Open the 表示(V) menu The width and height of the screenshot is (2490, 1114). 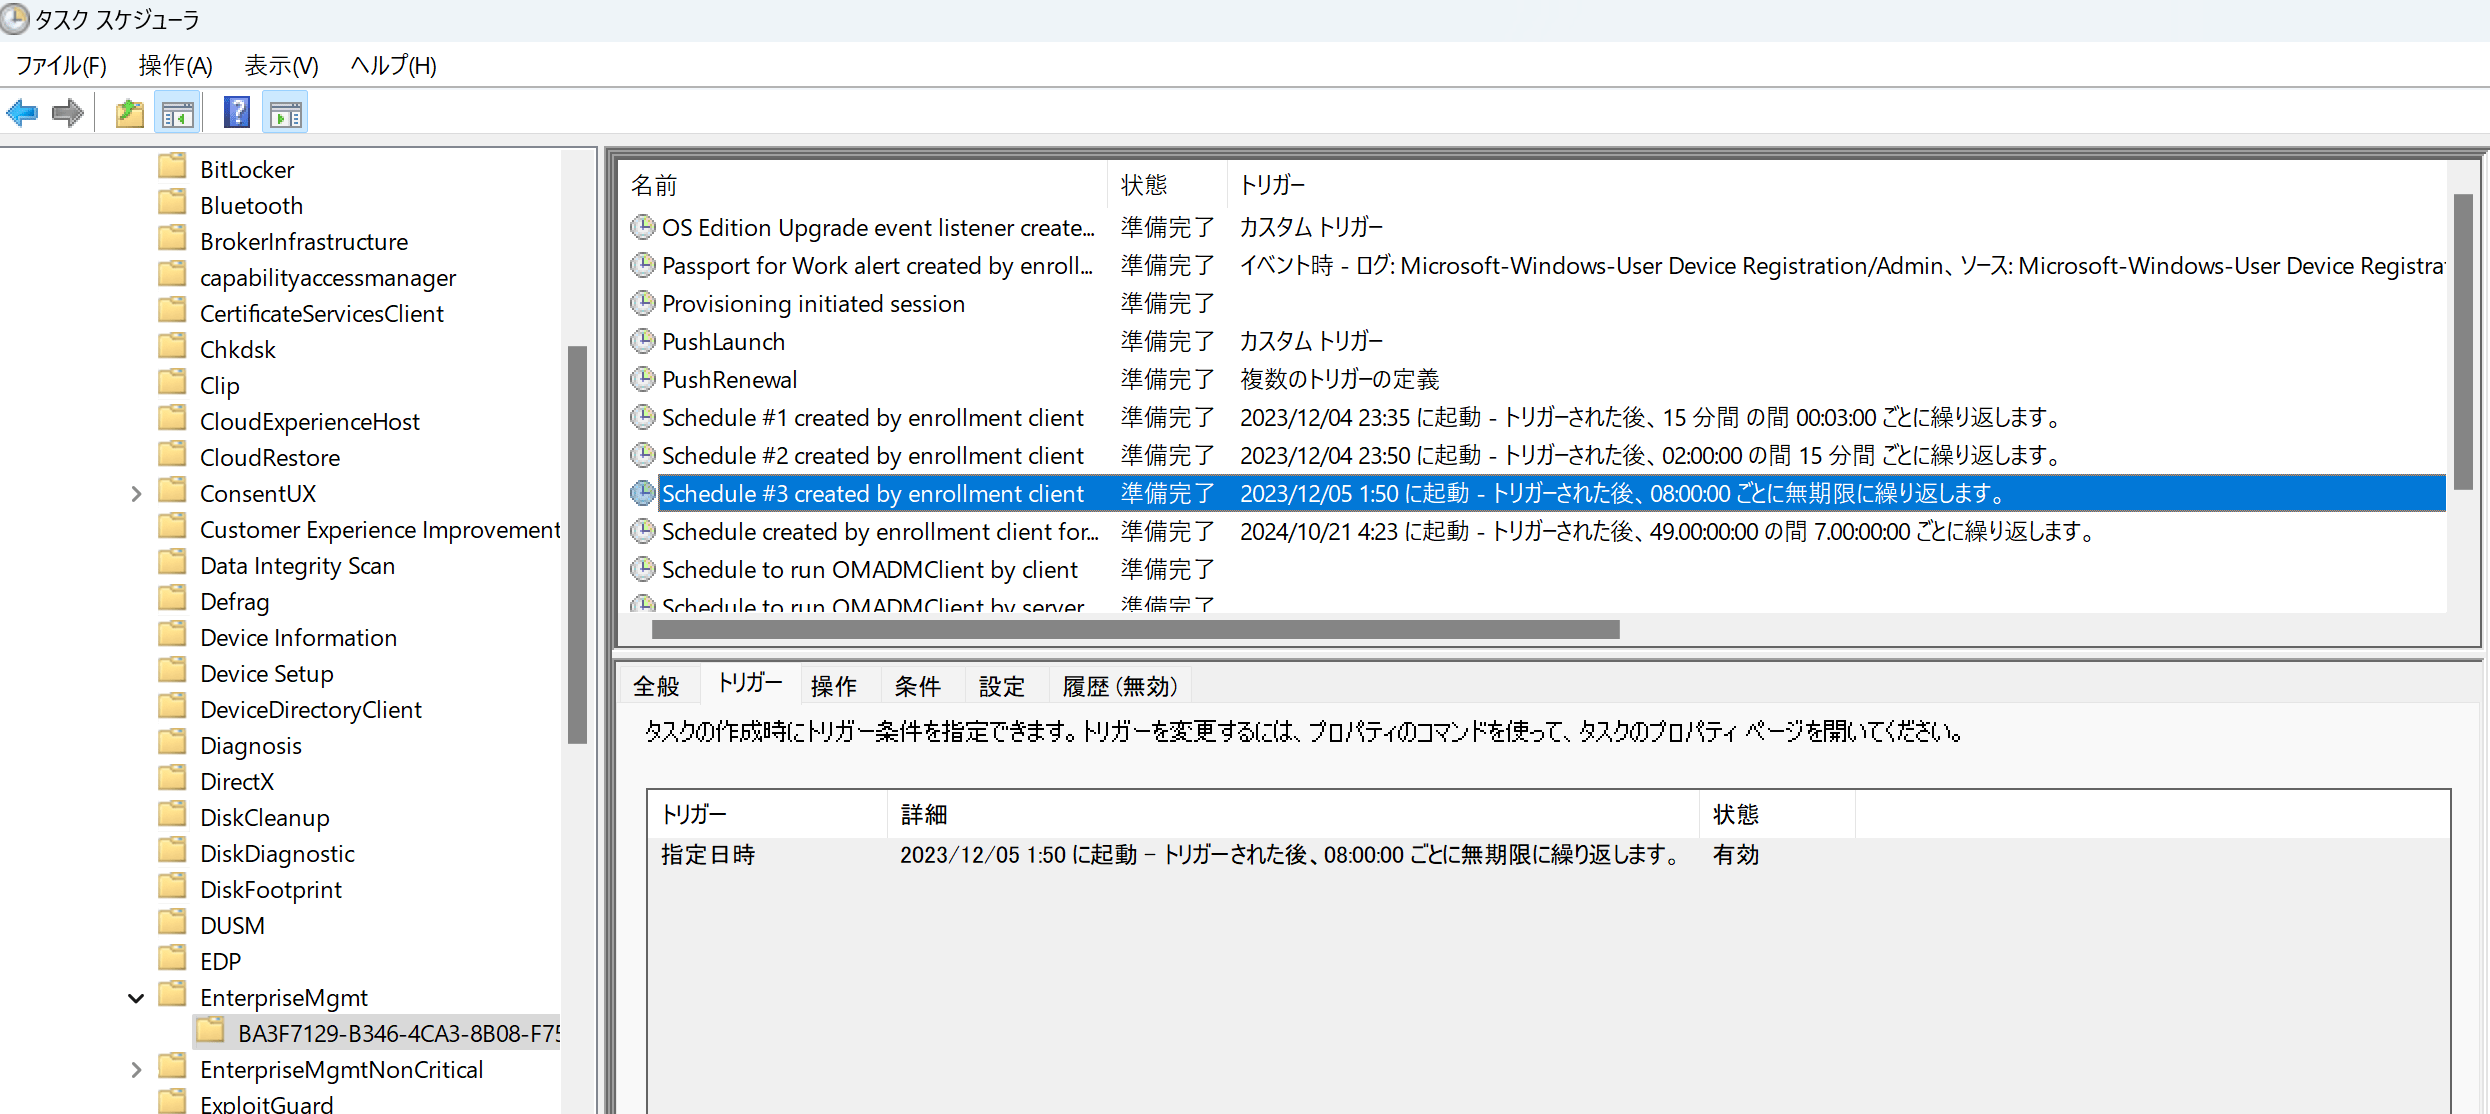pyautogui.click(x=282, y=66)
